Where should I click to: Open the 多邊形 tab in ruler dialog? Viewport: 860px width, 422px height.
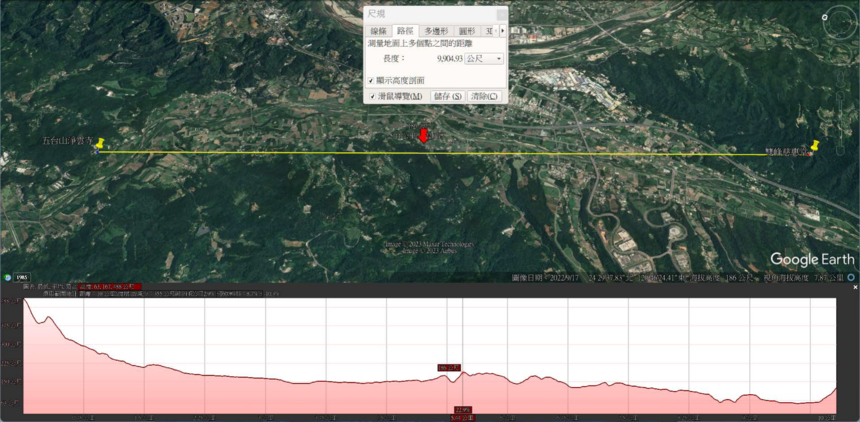pyautogui.click(x=436, y=31)
